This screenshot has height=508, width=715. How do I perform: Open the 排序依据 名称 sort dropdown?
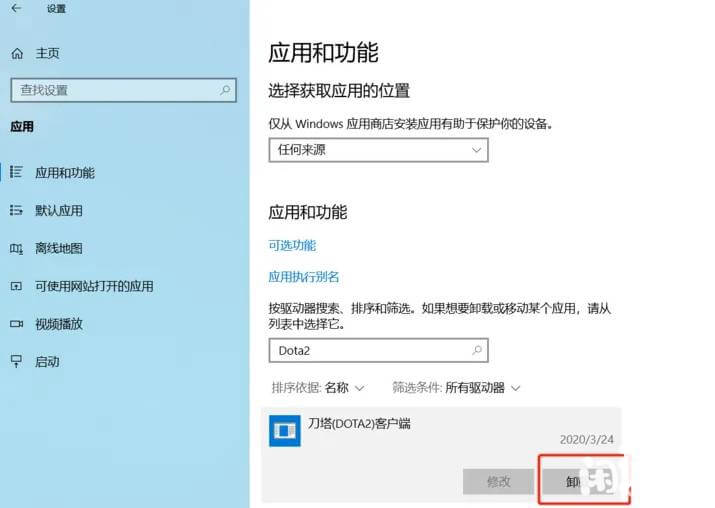point(318,388)
